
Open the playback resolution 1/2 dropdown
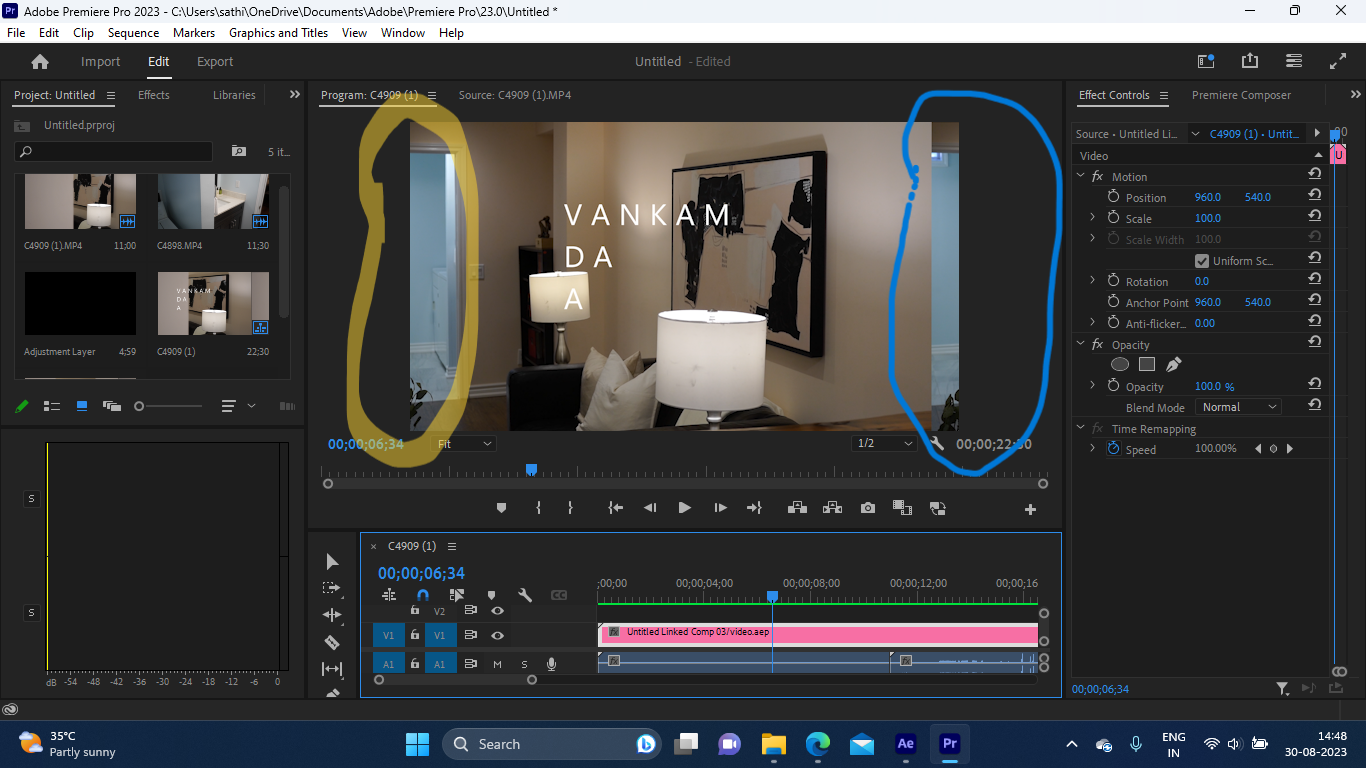pyautogui.click(x=884, y=443)
